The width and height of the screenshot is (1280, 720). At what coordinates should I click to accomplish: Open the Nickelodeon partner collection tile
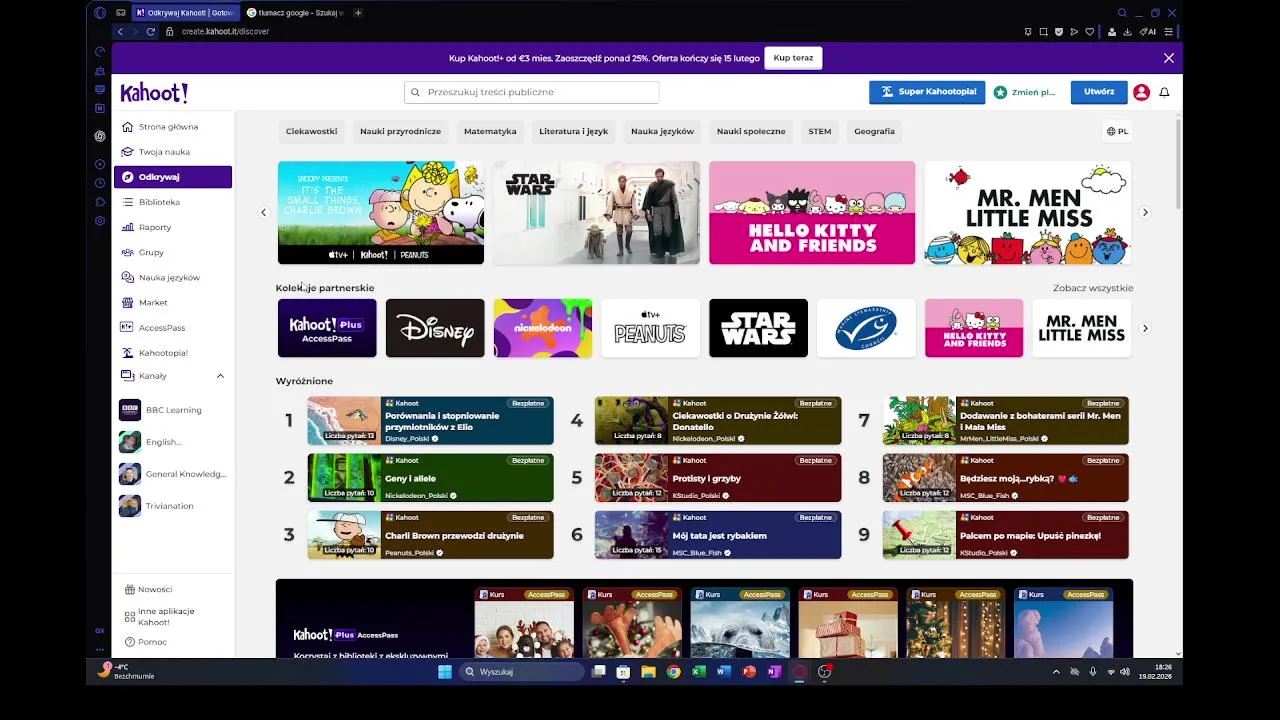click(x=543, y=328)
